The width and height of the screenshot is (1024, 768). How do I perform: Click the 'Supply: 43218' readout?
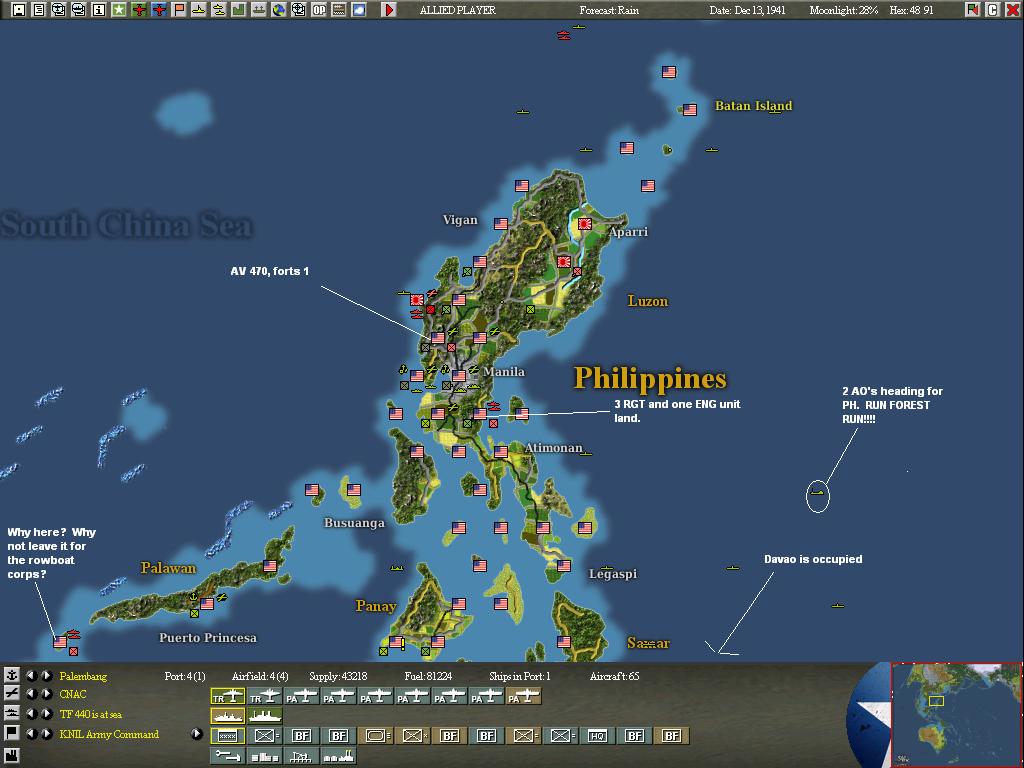point(338,676)
